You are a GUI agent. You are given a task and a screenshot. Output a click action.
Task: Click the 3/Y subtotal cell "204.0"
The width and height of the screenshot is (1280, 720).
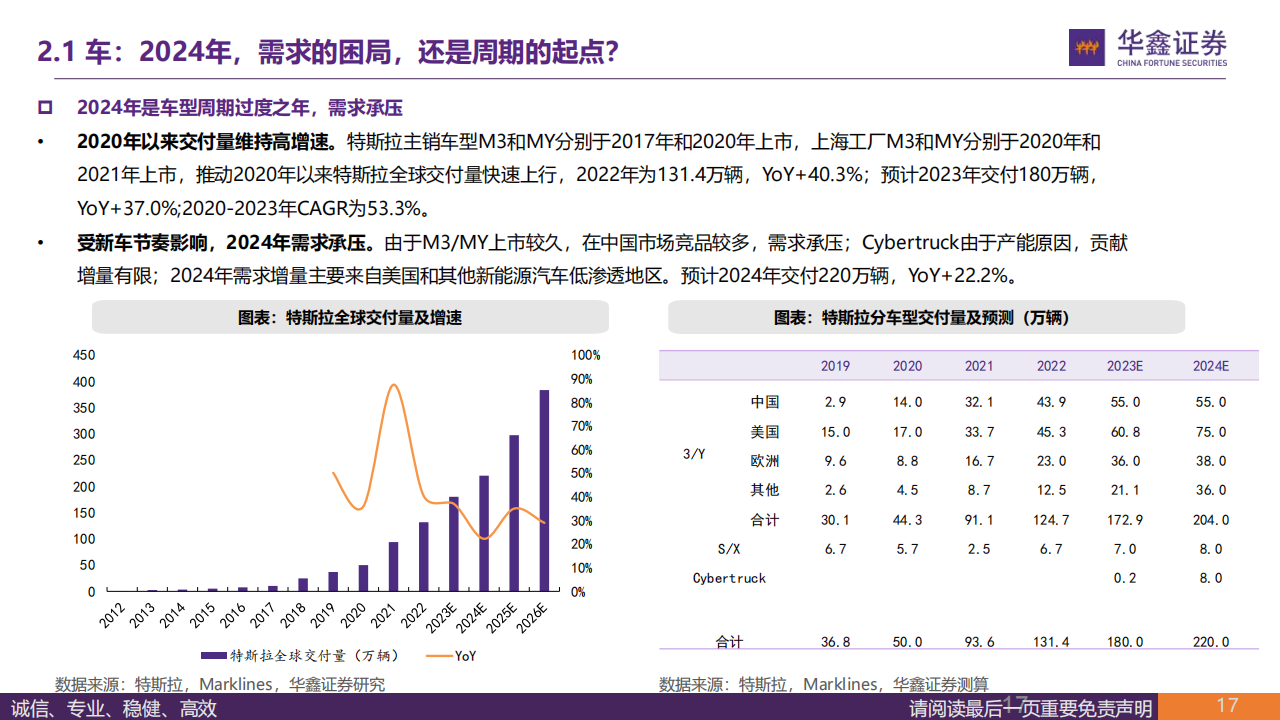click(x=1211, y=520)
